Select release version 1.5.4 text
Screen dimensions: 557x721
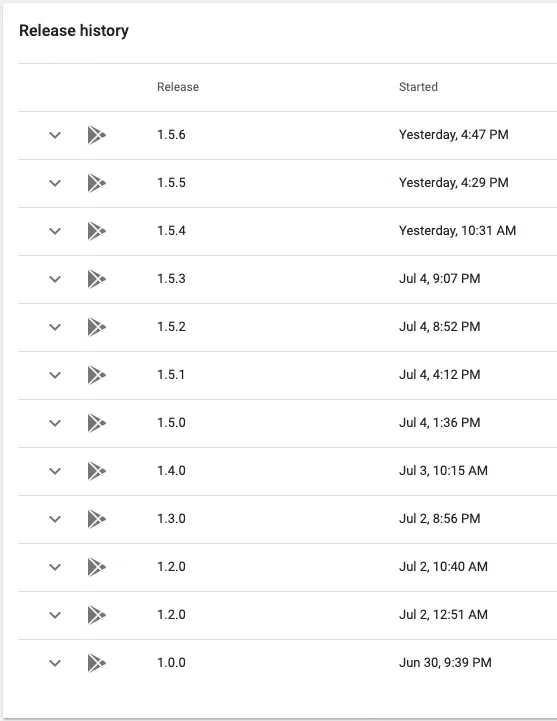(x=171, y=230)
